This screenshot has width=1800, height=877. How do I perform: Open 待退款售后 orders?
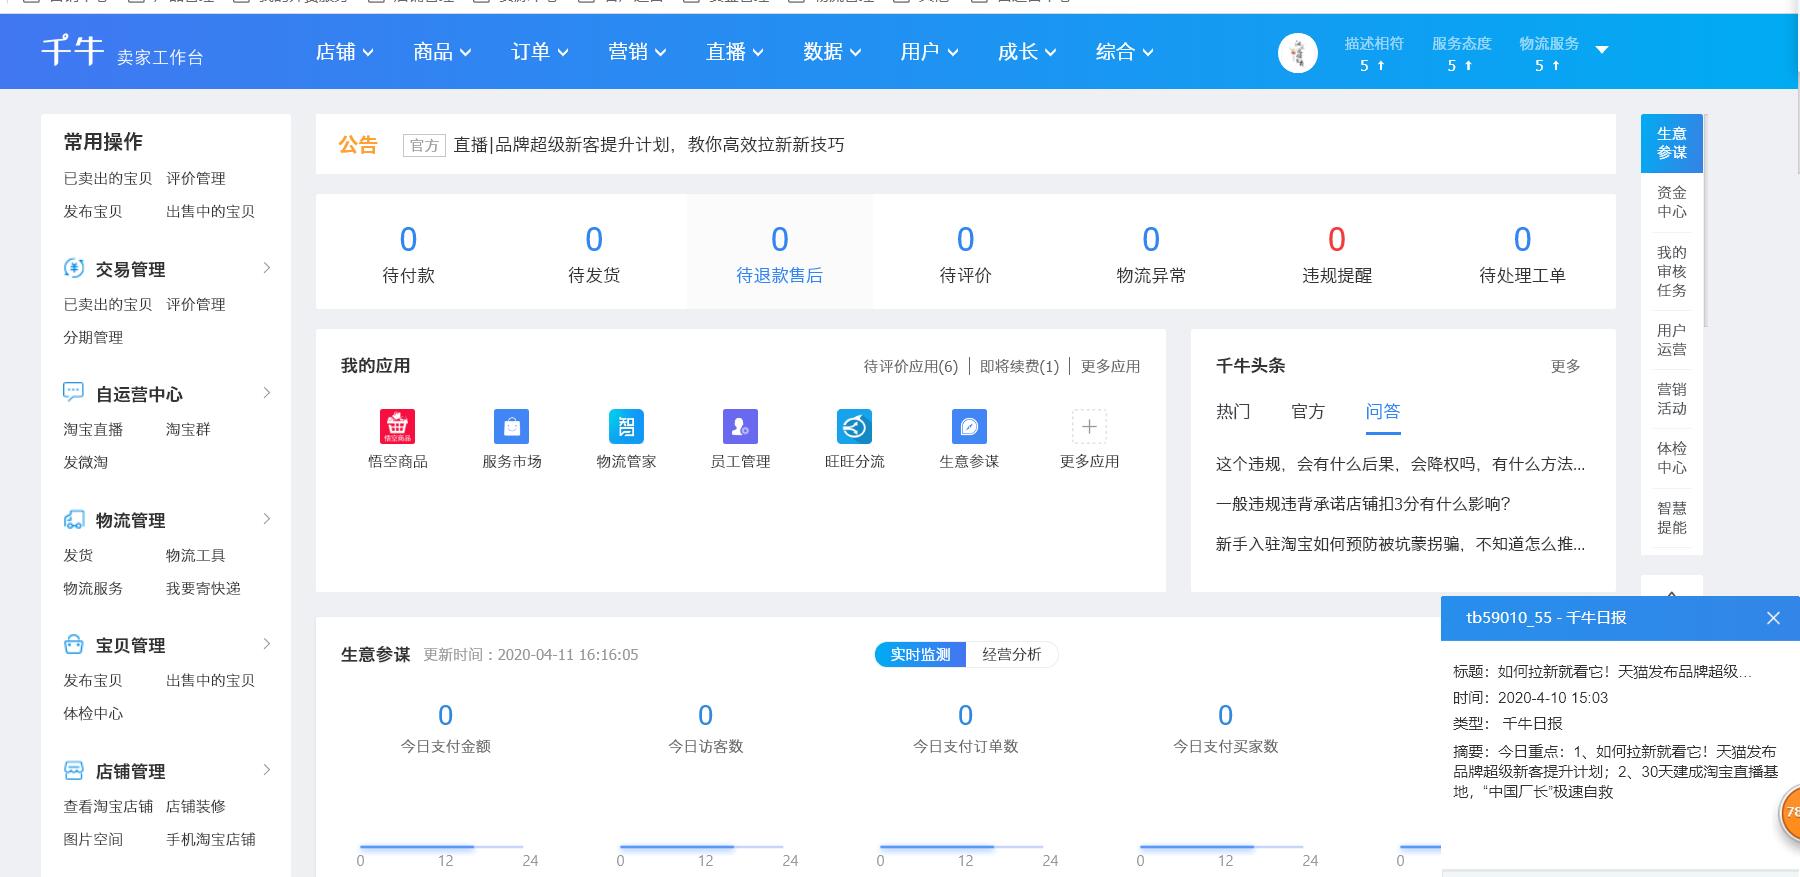tap(779, 254)
